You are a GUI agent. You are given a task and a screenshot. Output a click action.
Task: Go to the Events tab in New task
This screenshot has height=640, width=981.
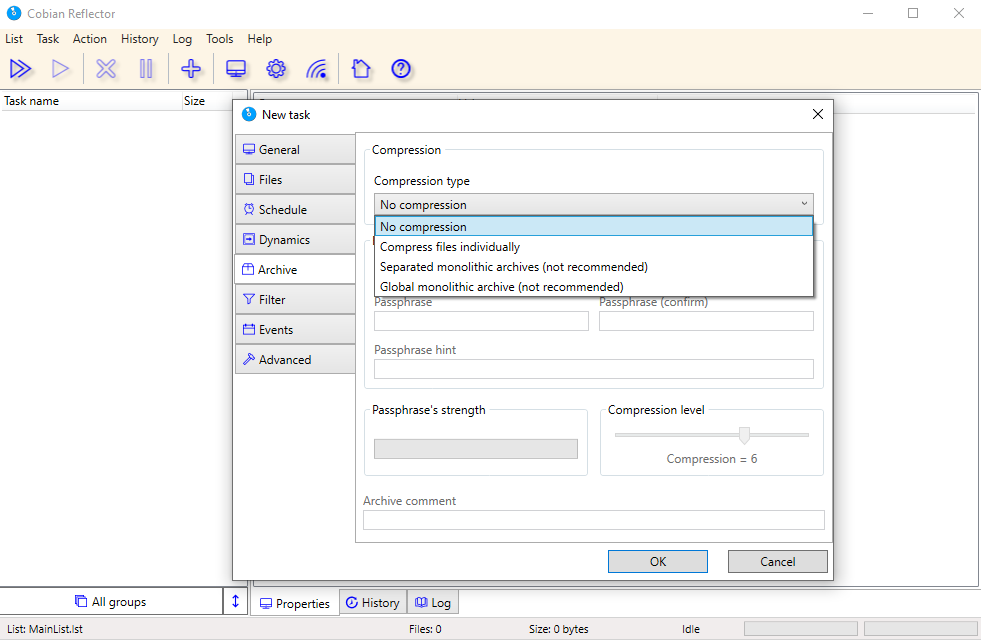pos(295,330)
